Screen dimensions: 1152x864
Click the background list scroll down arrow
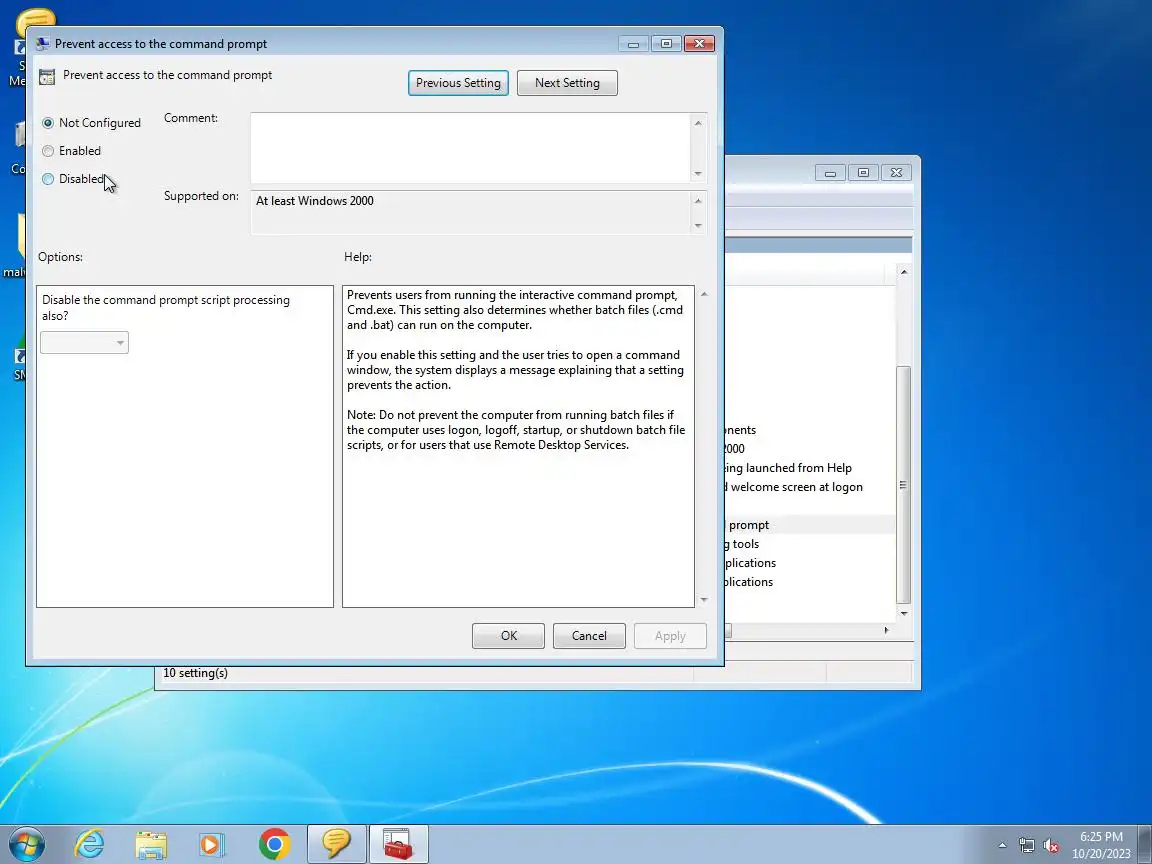coord(904,613)
